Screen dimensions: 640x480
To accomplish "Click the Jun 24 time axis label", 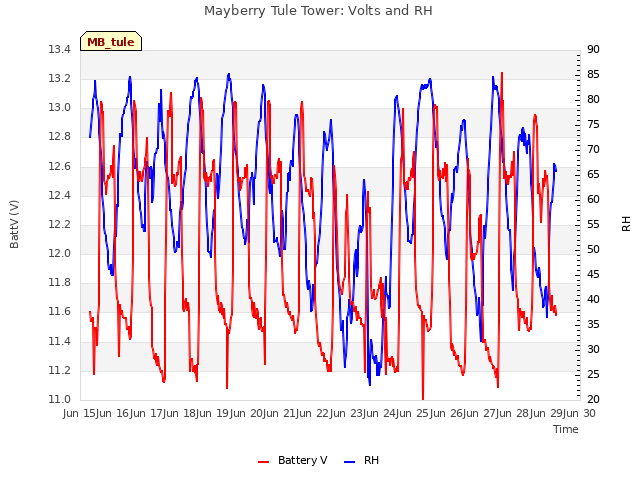I will pos(381,414).
